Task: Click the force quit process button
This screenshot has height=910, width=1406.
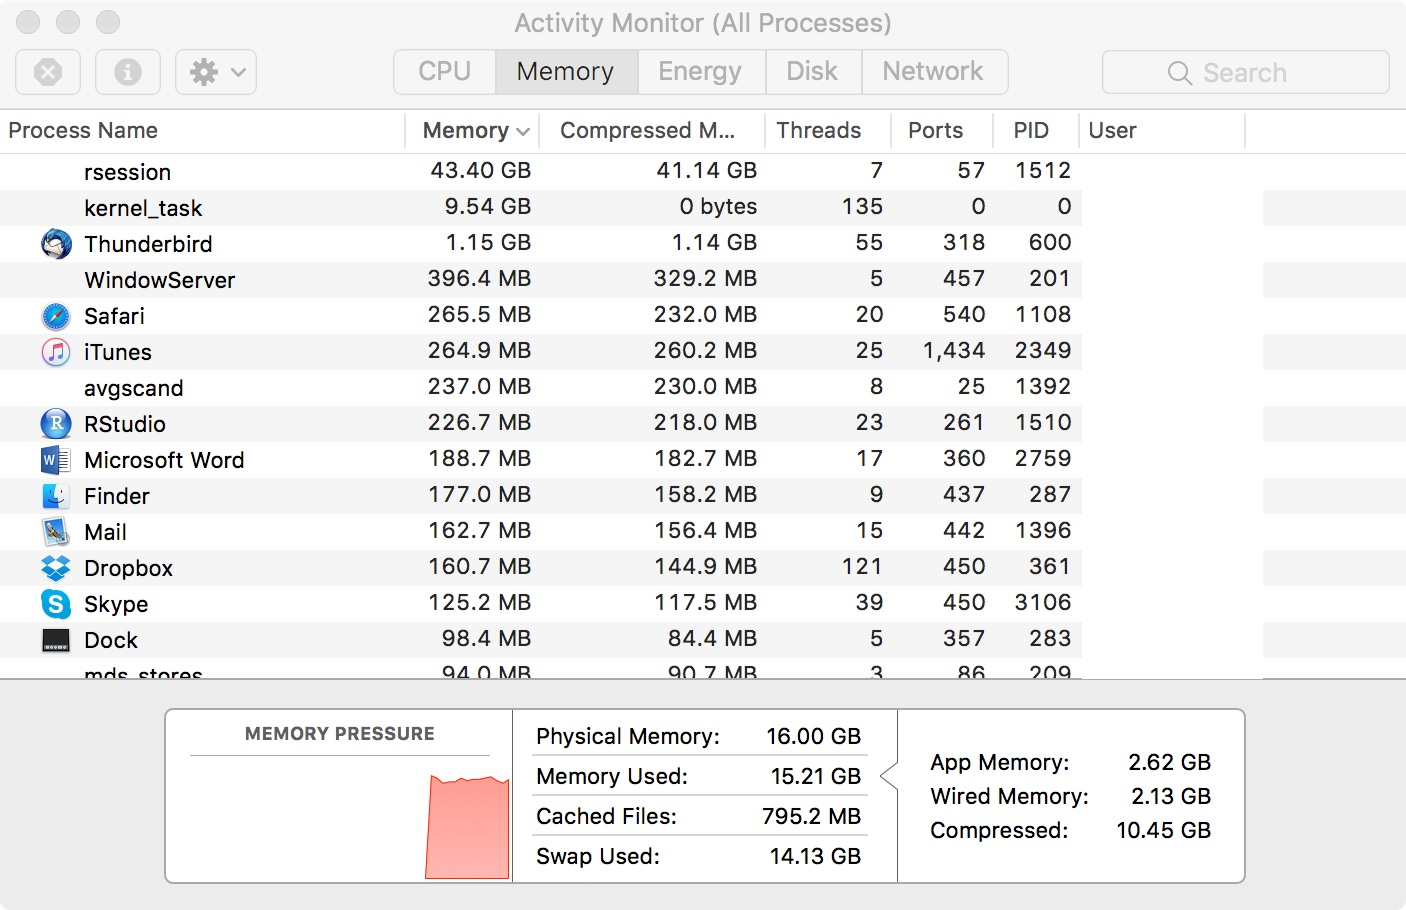Action: tap(48, 72)
